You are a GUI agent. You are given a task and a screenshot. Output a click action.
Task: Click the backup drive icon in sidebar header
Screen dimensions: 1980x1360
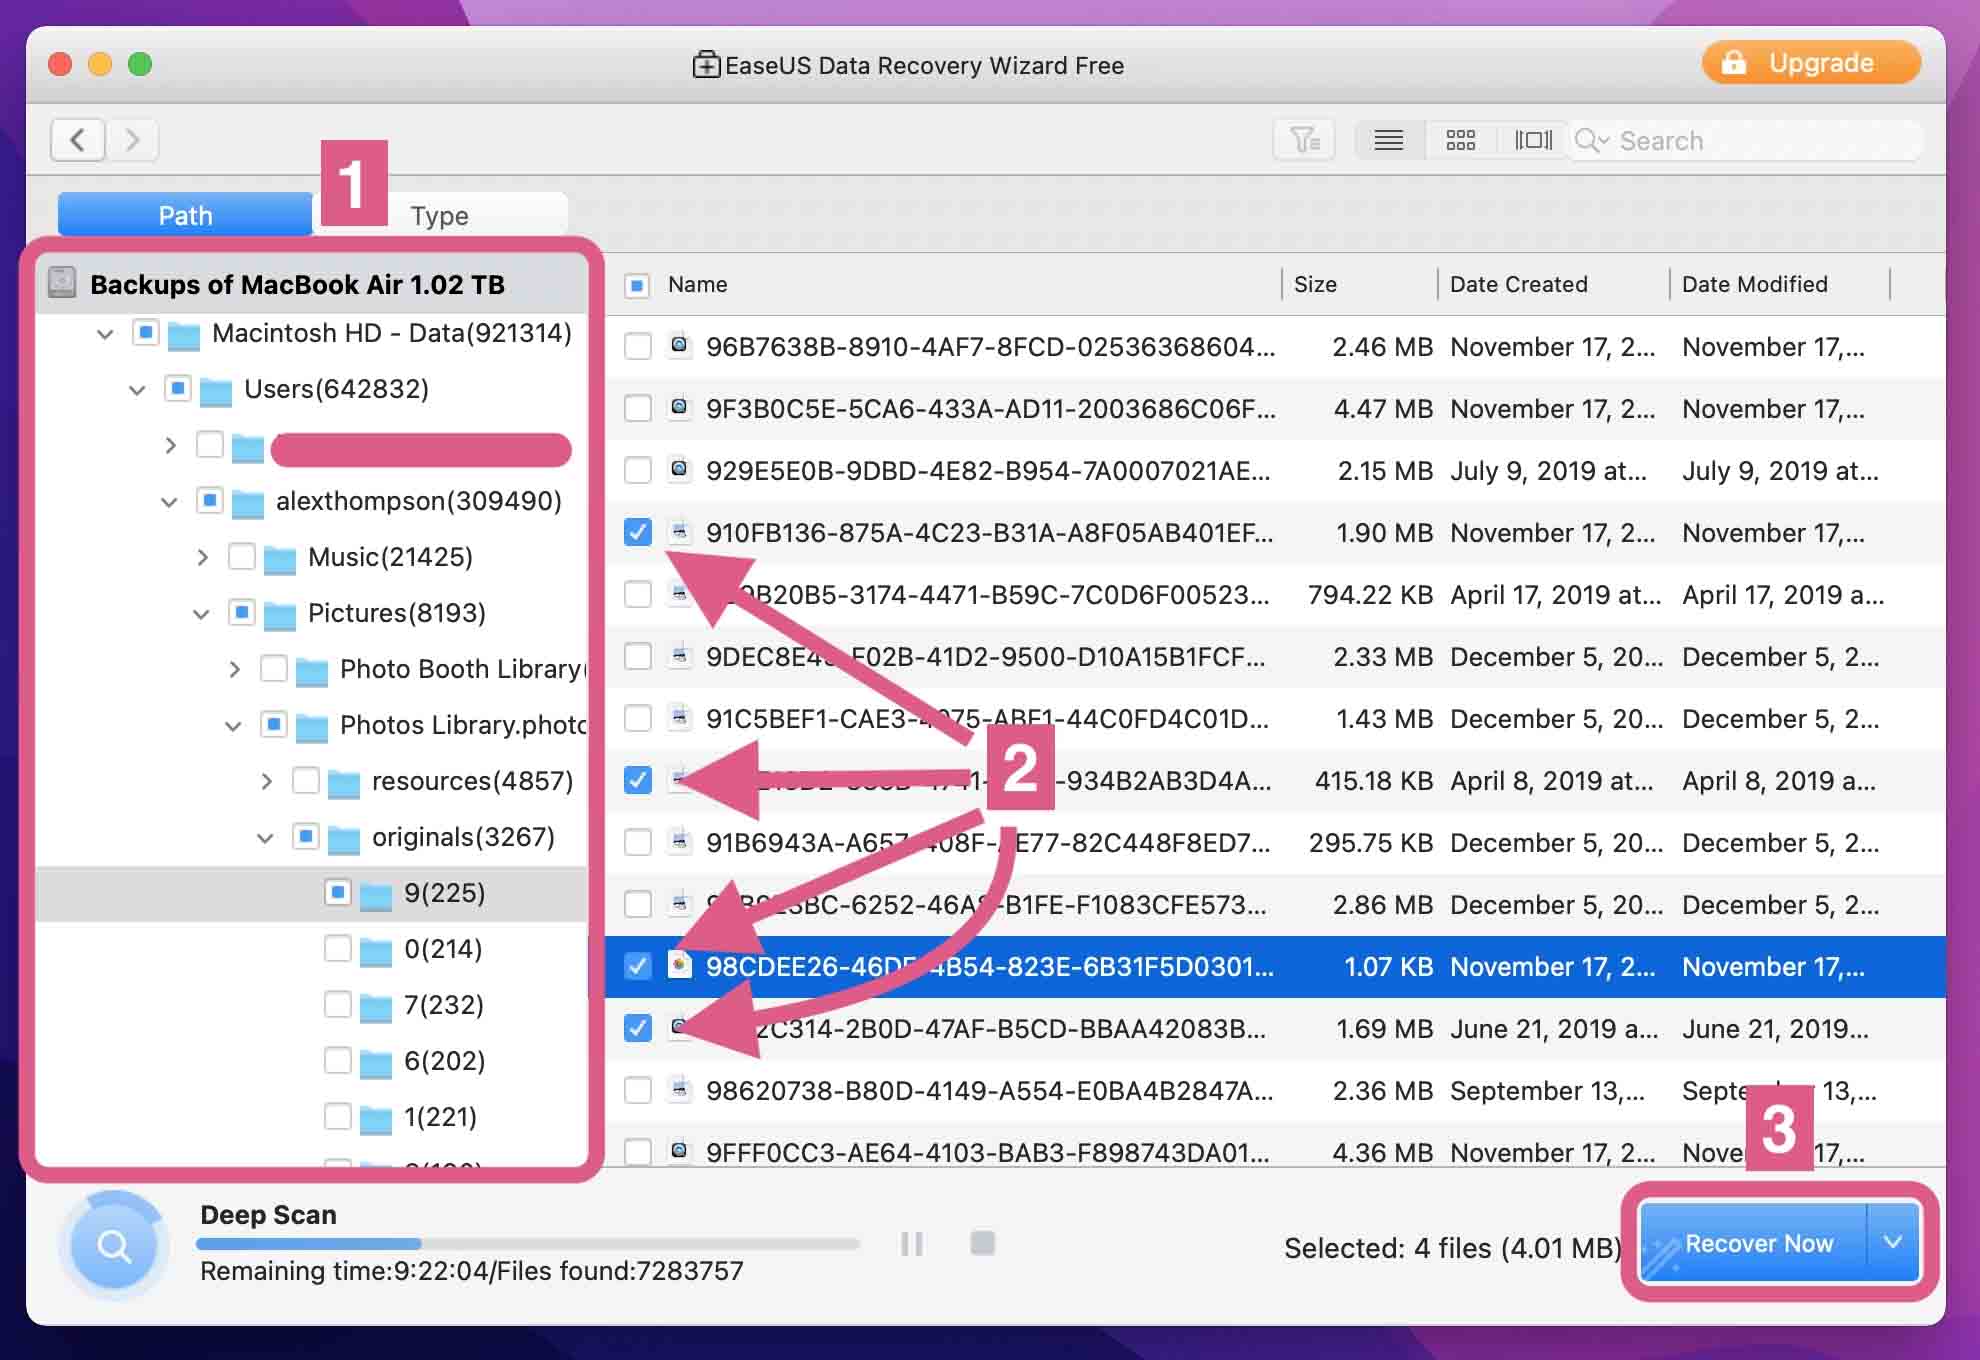[62, 283]
